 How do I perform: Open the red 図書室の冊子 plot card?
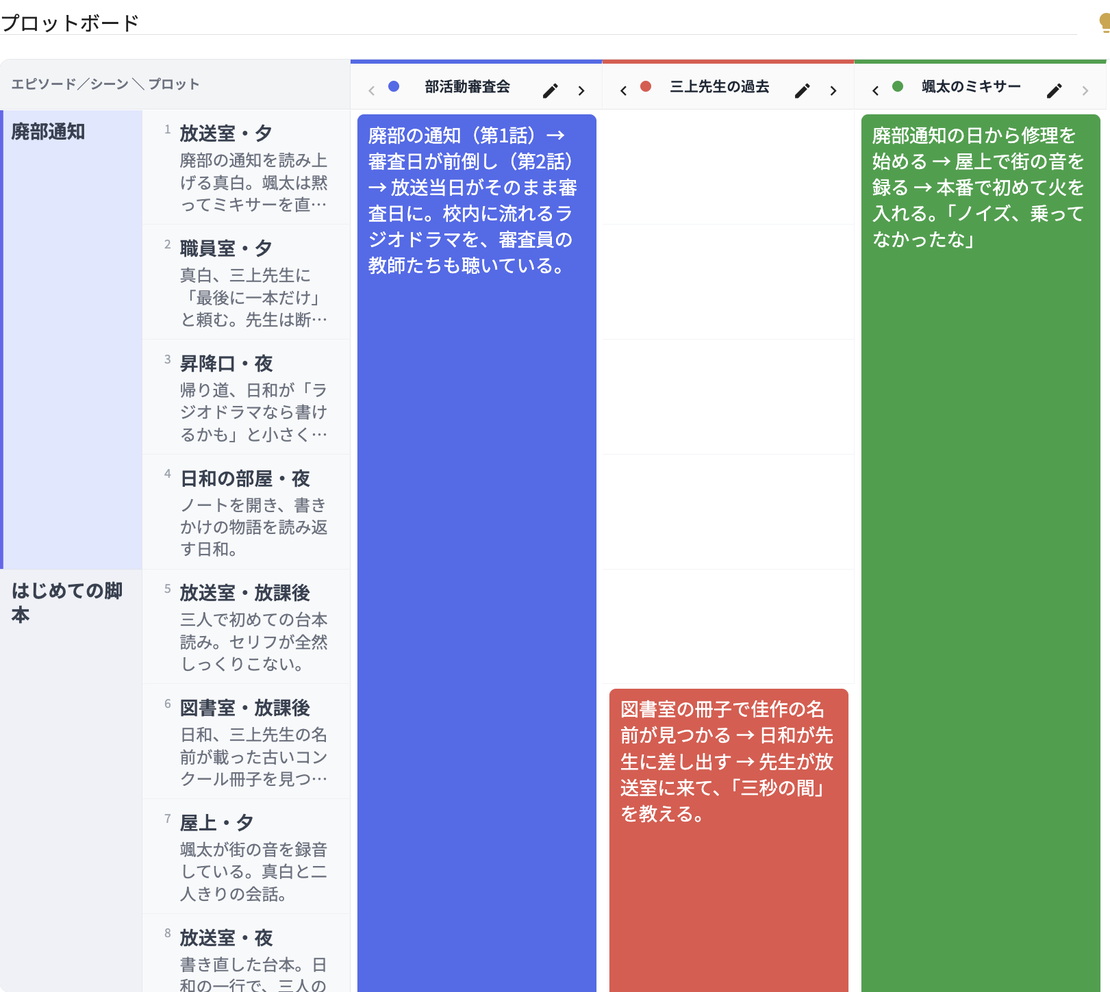pyautogui.click(x=728, y=840)
